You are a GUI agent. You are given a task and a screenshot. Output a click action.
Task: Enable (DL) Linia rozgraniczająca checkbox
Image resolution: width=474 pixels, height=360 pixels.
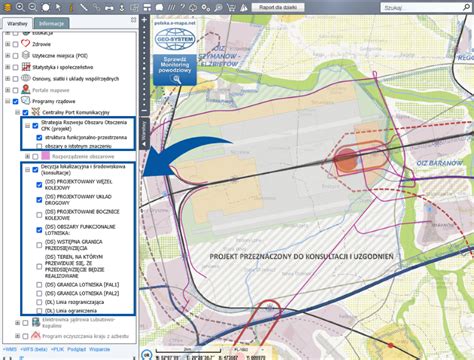tap(39, 302)
